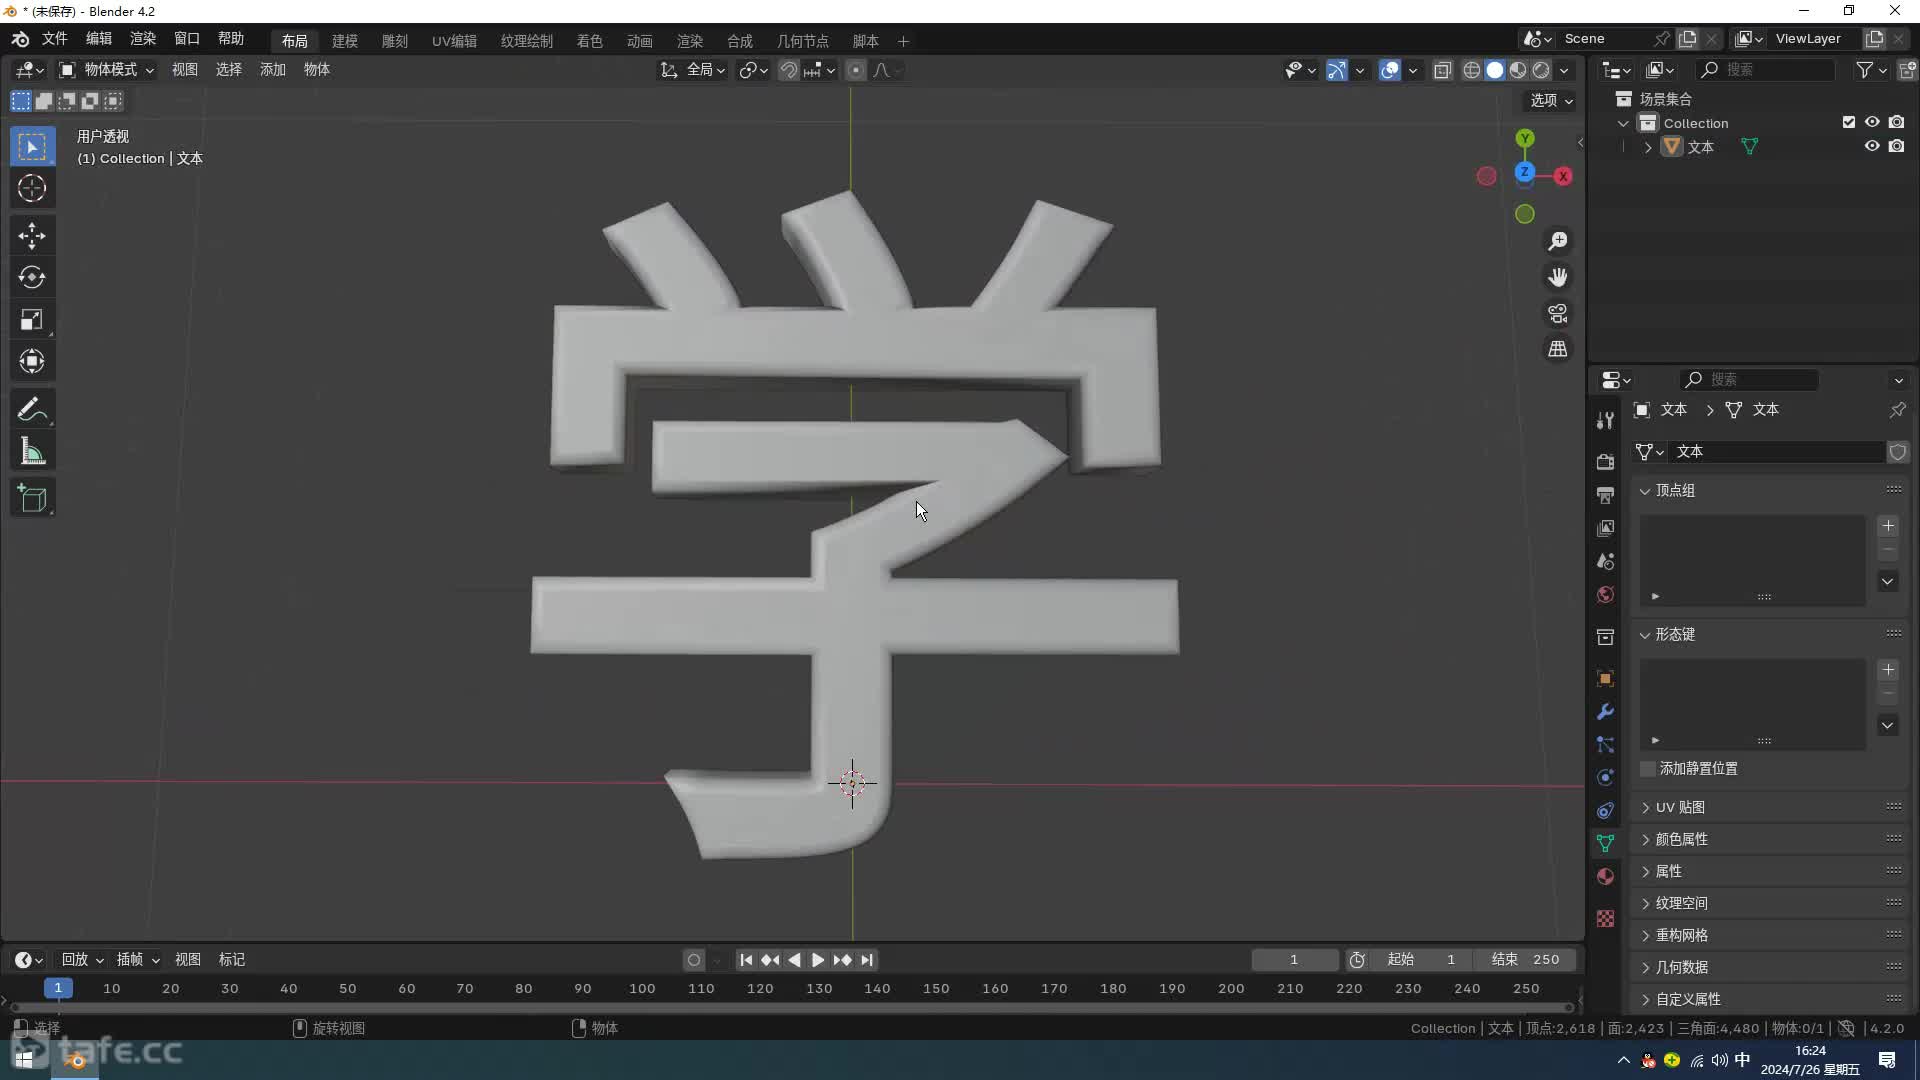The height and width of the screenshot is (1080, 1920).
Task: Hide the 文本 object in viewport
Action: pos(1872,146)
